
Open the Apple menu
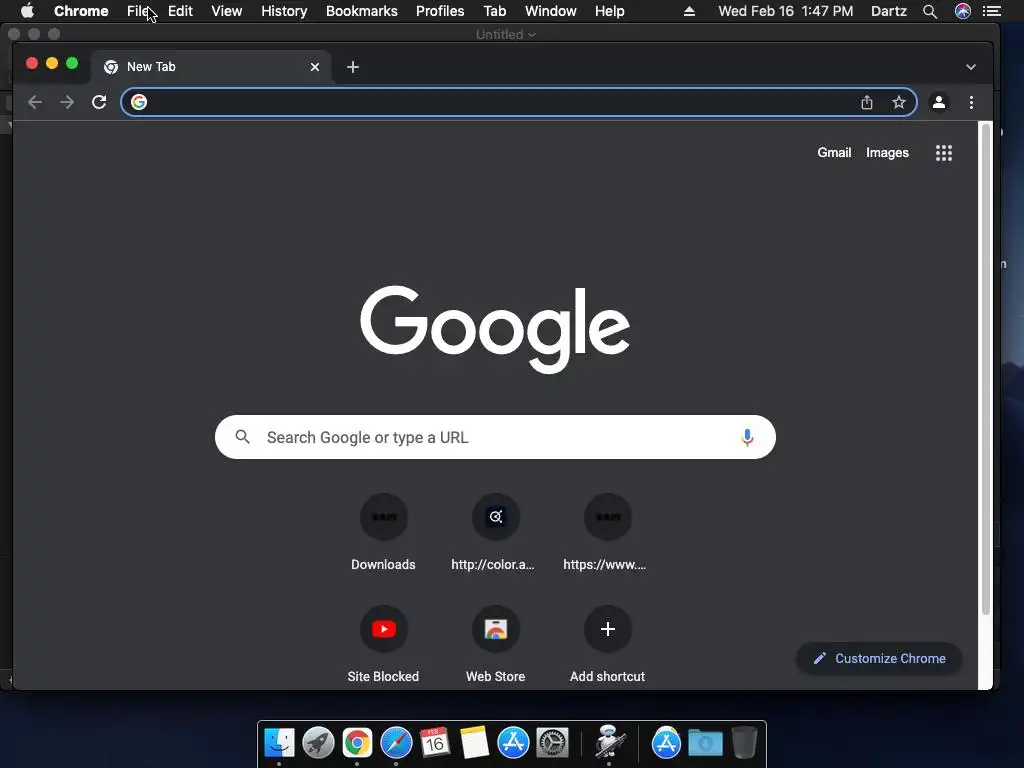27,11
